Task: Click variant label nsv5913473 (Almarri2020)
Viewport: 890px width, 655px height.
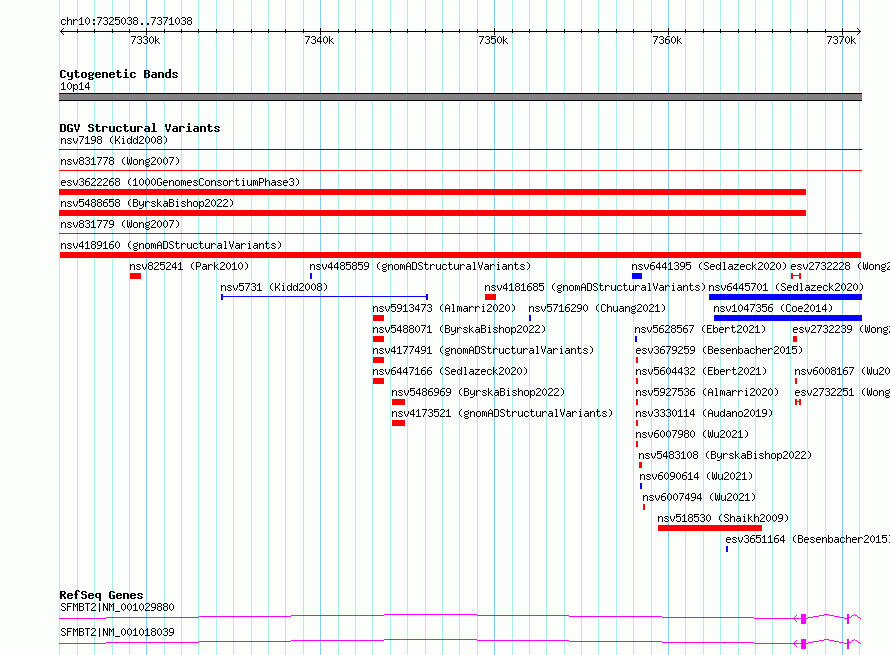Action: 444,308
